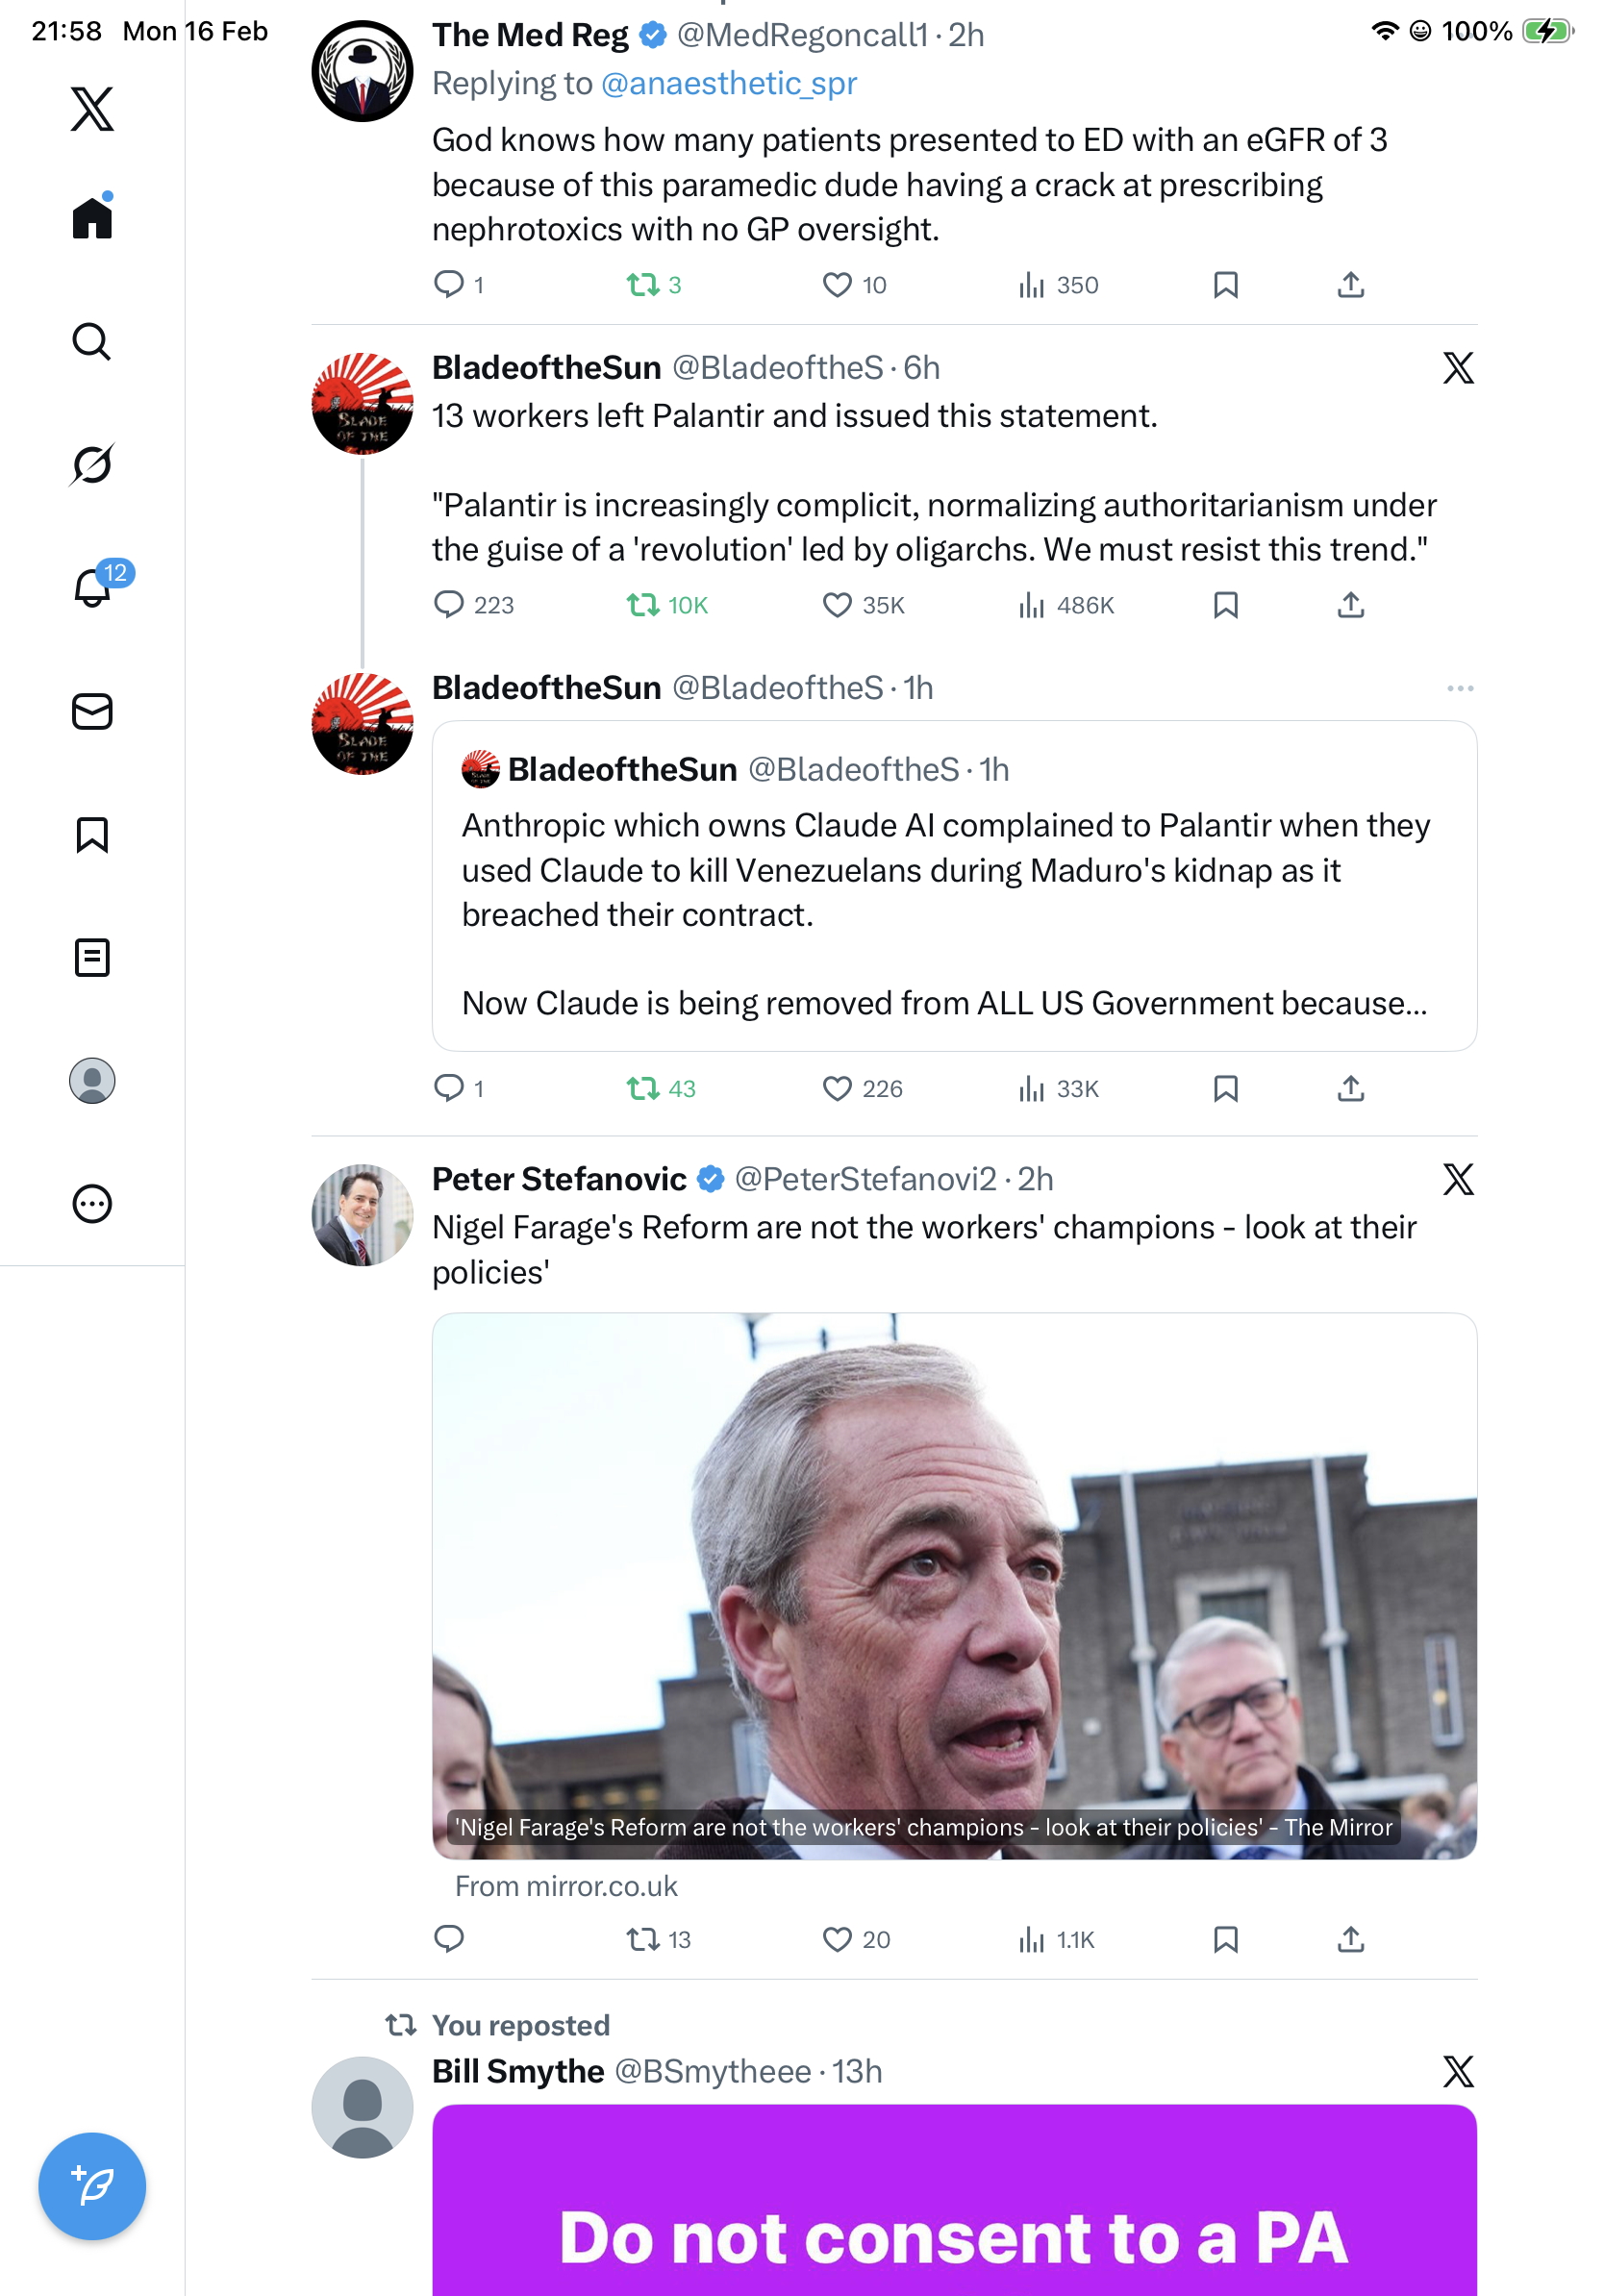
Task: Open Messages envelope in sidebar
Action: (92, 712)
